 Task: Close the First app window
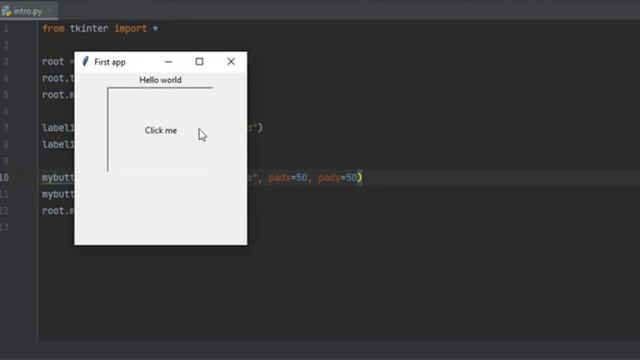tap(231, 62)
